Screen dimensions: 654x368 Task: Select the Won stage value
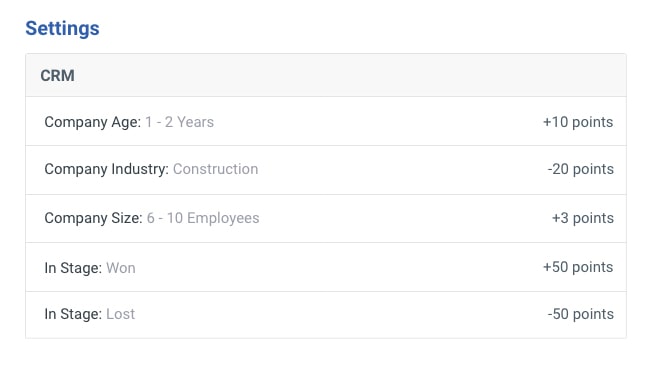(x=121, y=268)
